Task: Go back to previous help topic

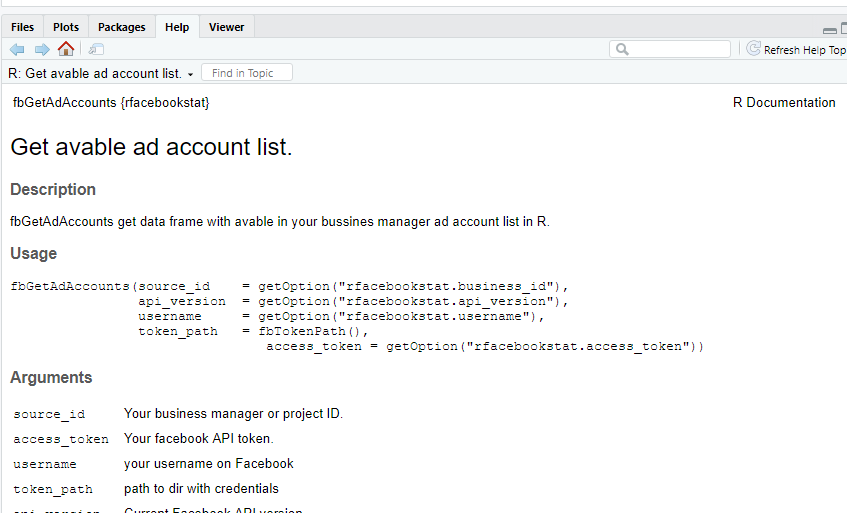Action: pyautogui.click(x=17, y=49)
